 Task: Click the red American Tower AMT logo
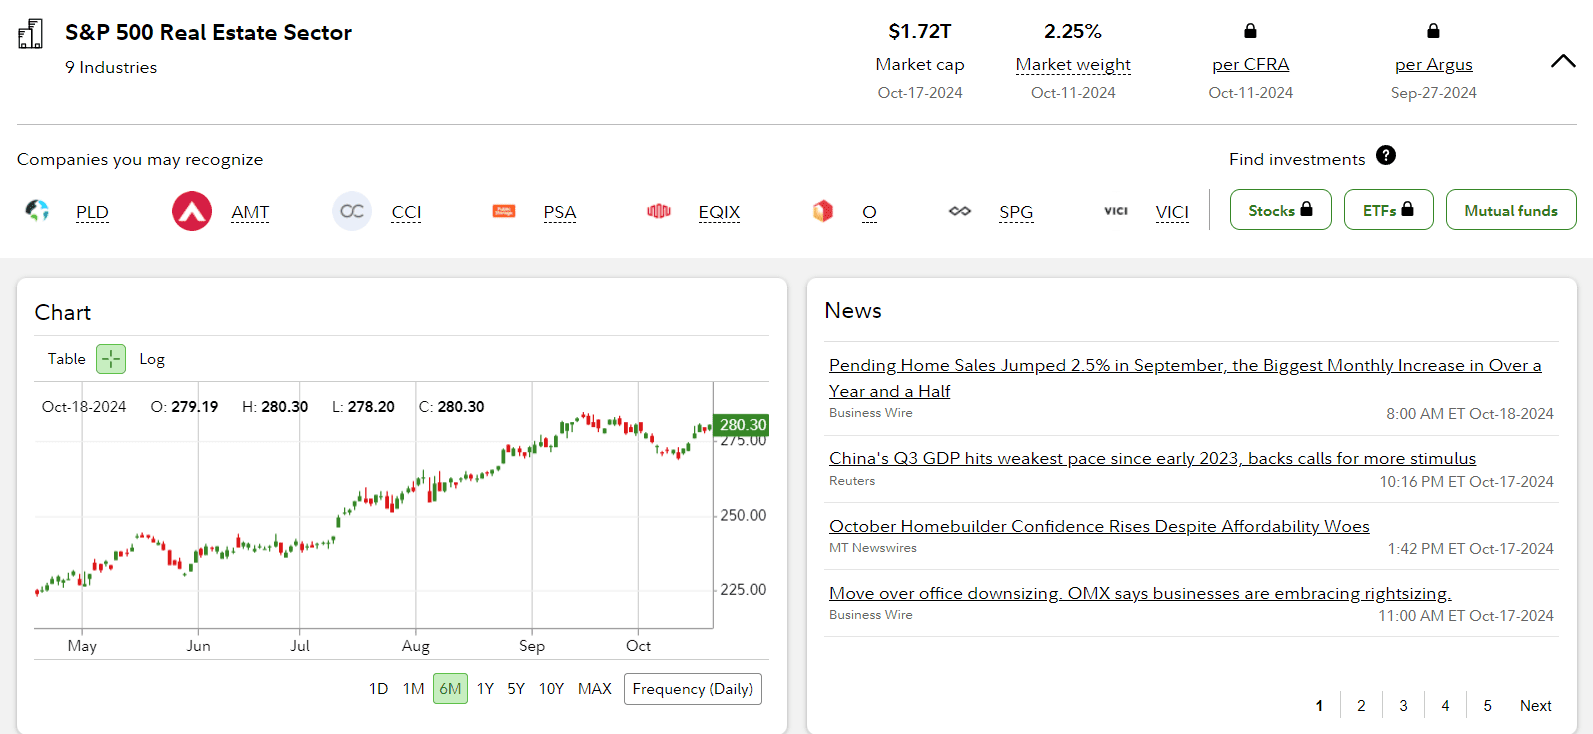pos(192,211)
